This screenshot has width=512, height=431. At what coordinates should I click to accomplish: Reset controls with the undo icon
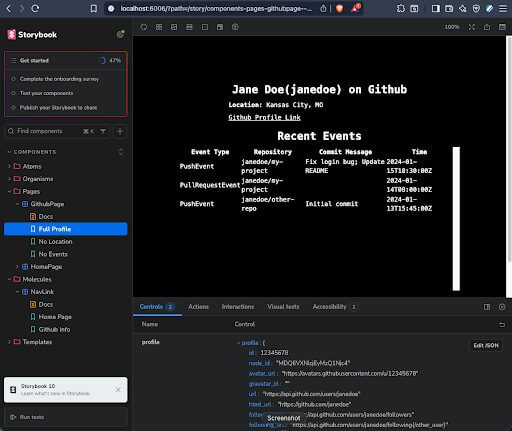pos(502,324)
